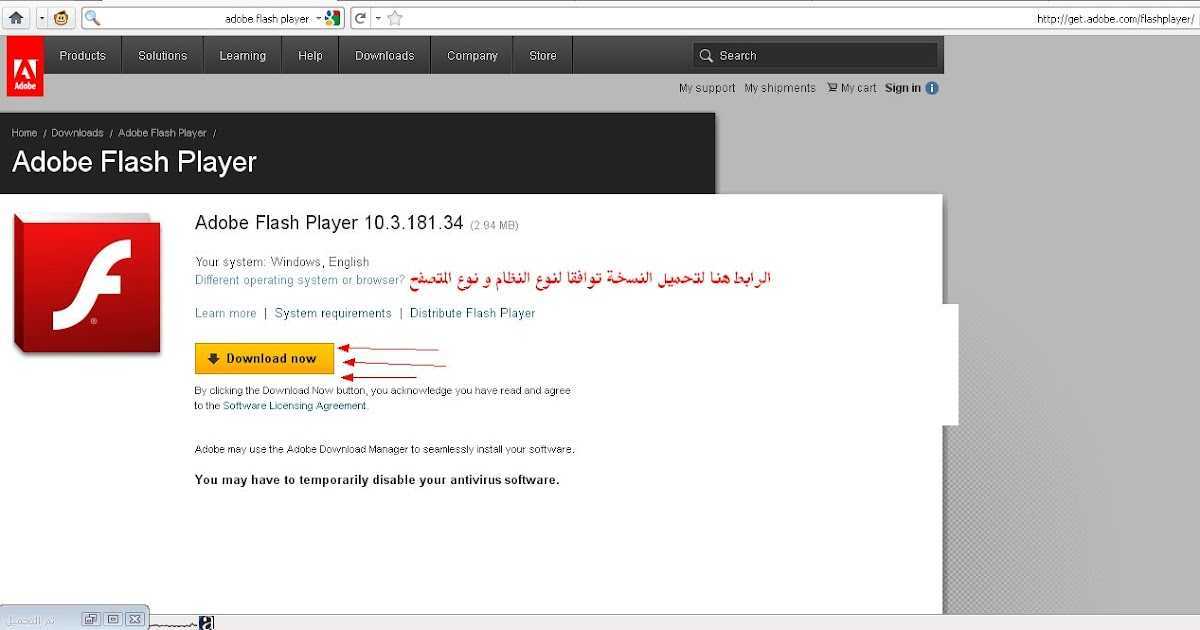Click the 'Adobe Flash Player 10.3.181.34' heading text
This screenshot has height=630, width=1200.
click(x=329, y=223)
